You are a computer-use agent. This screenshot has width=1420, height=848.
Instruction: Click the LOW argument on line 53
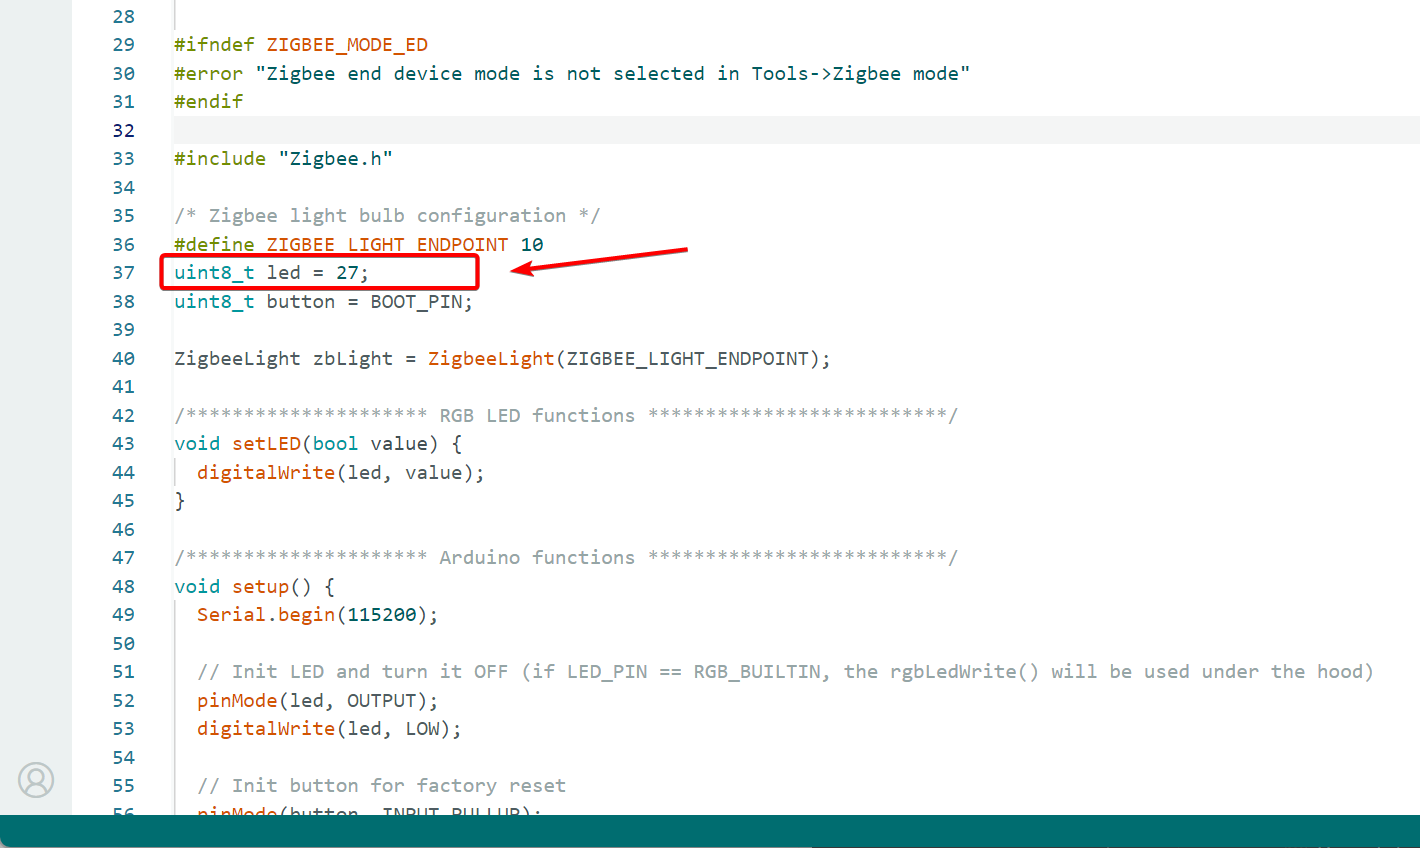pos(422,729)
